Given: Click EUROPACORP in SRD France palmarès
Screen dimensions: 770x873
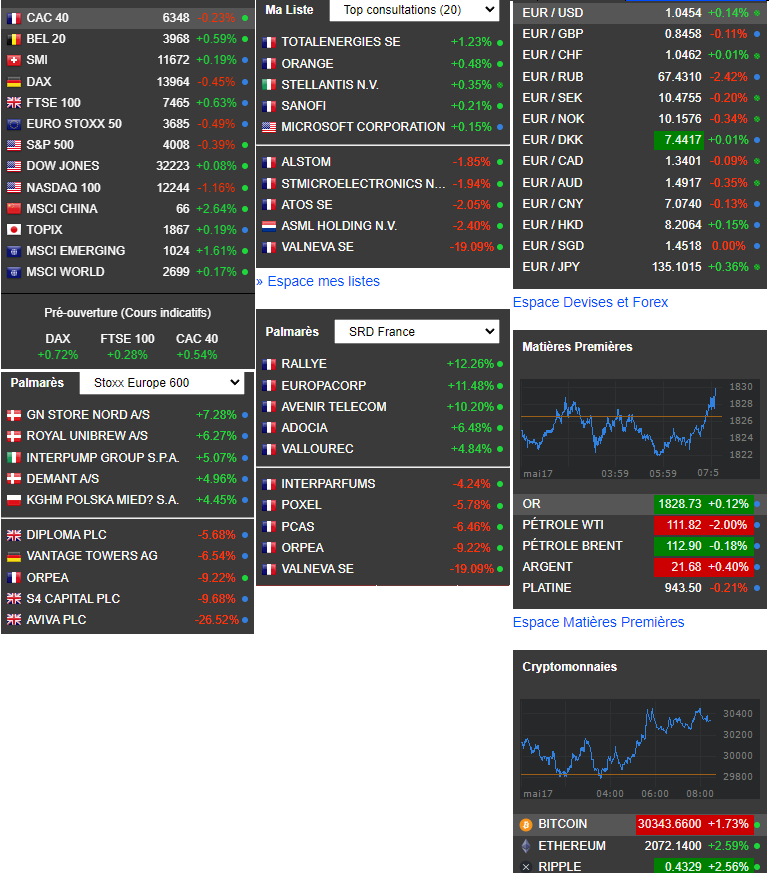Looking at the screenshot, I should [323, 386].
